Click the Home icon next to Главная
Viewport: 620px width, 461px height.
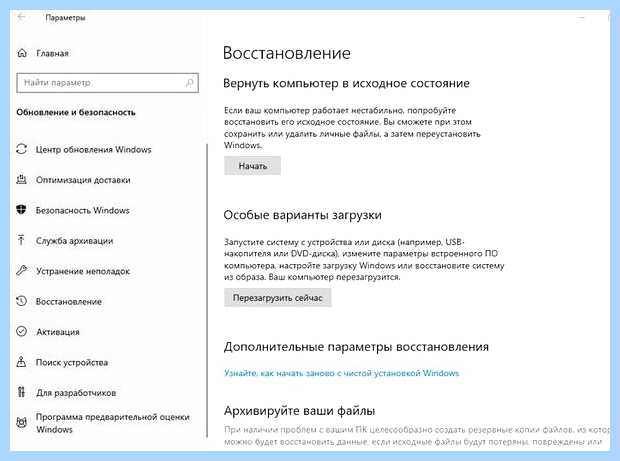tap(22, 53)
